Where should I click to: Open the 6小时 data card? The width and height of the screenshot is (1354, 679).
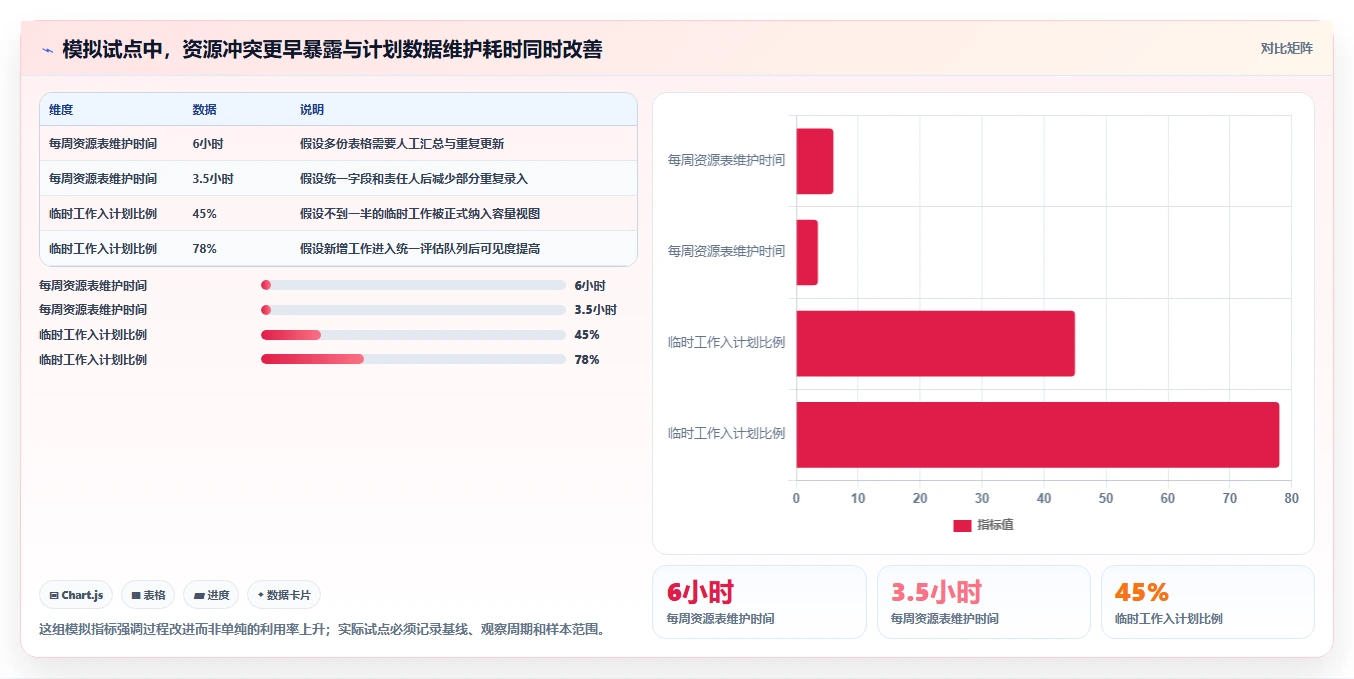point(759,602)
